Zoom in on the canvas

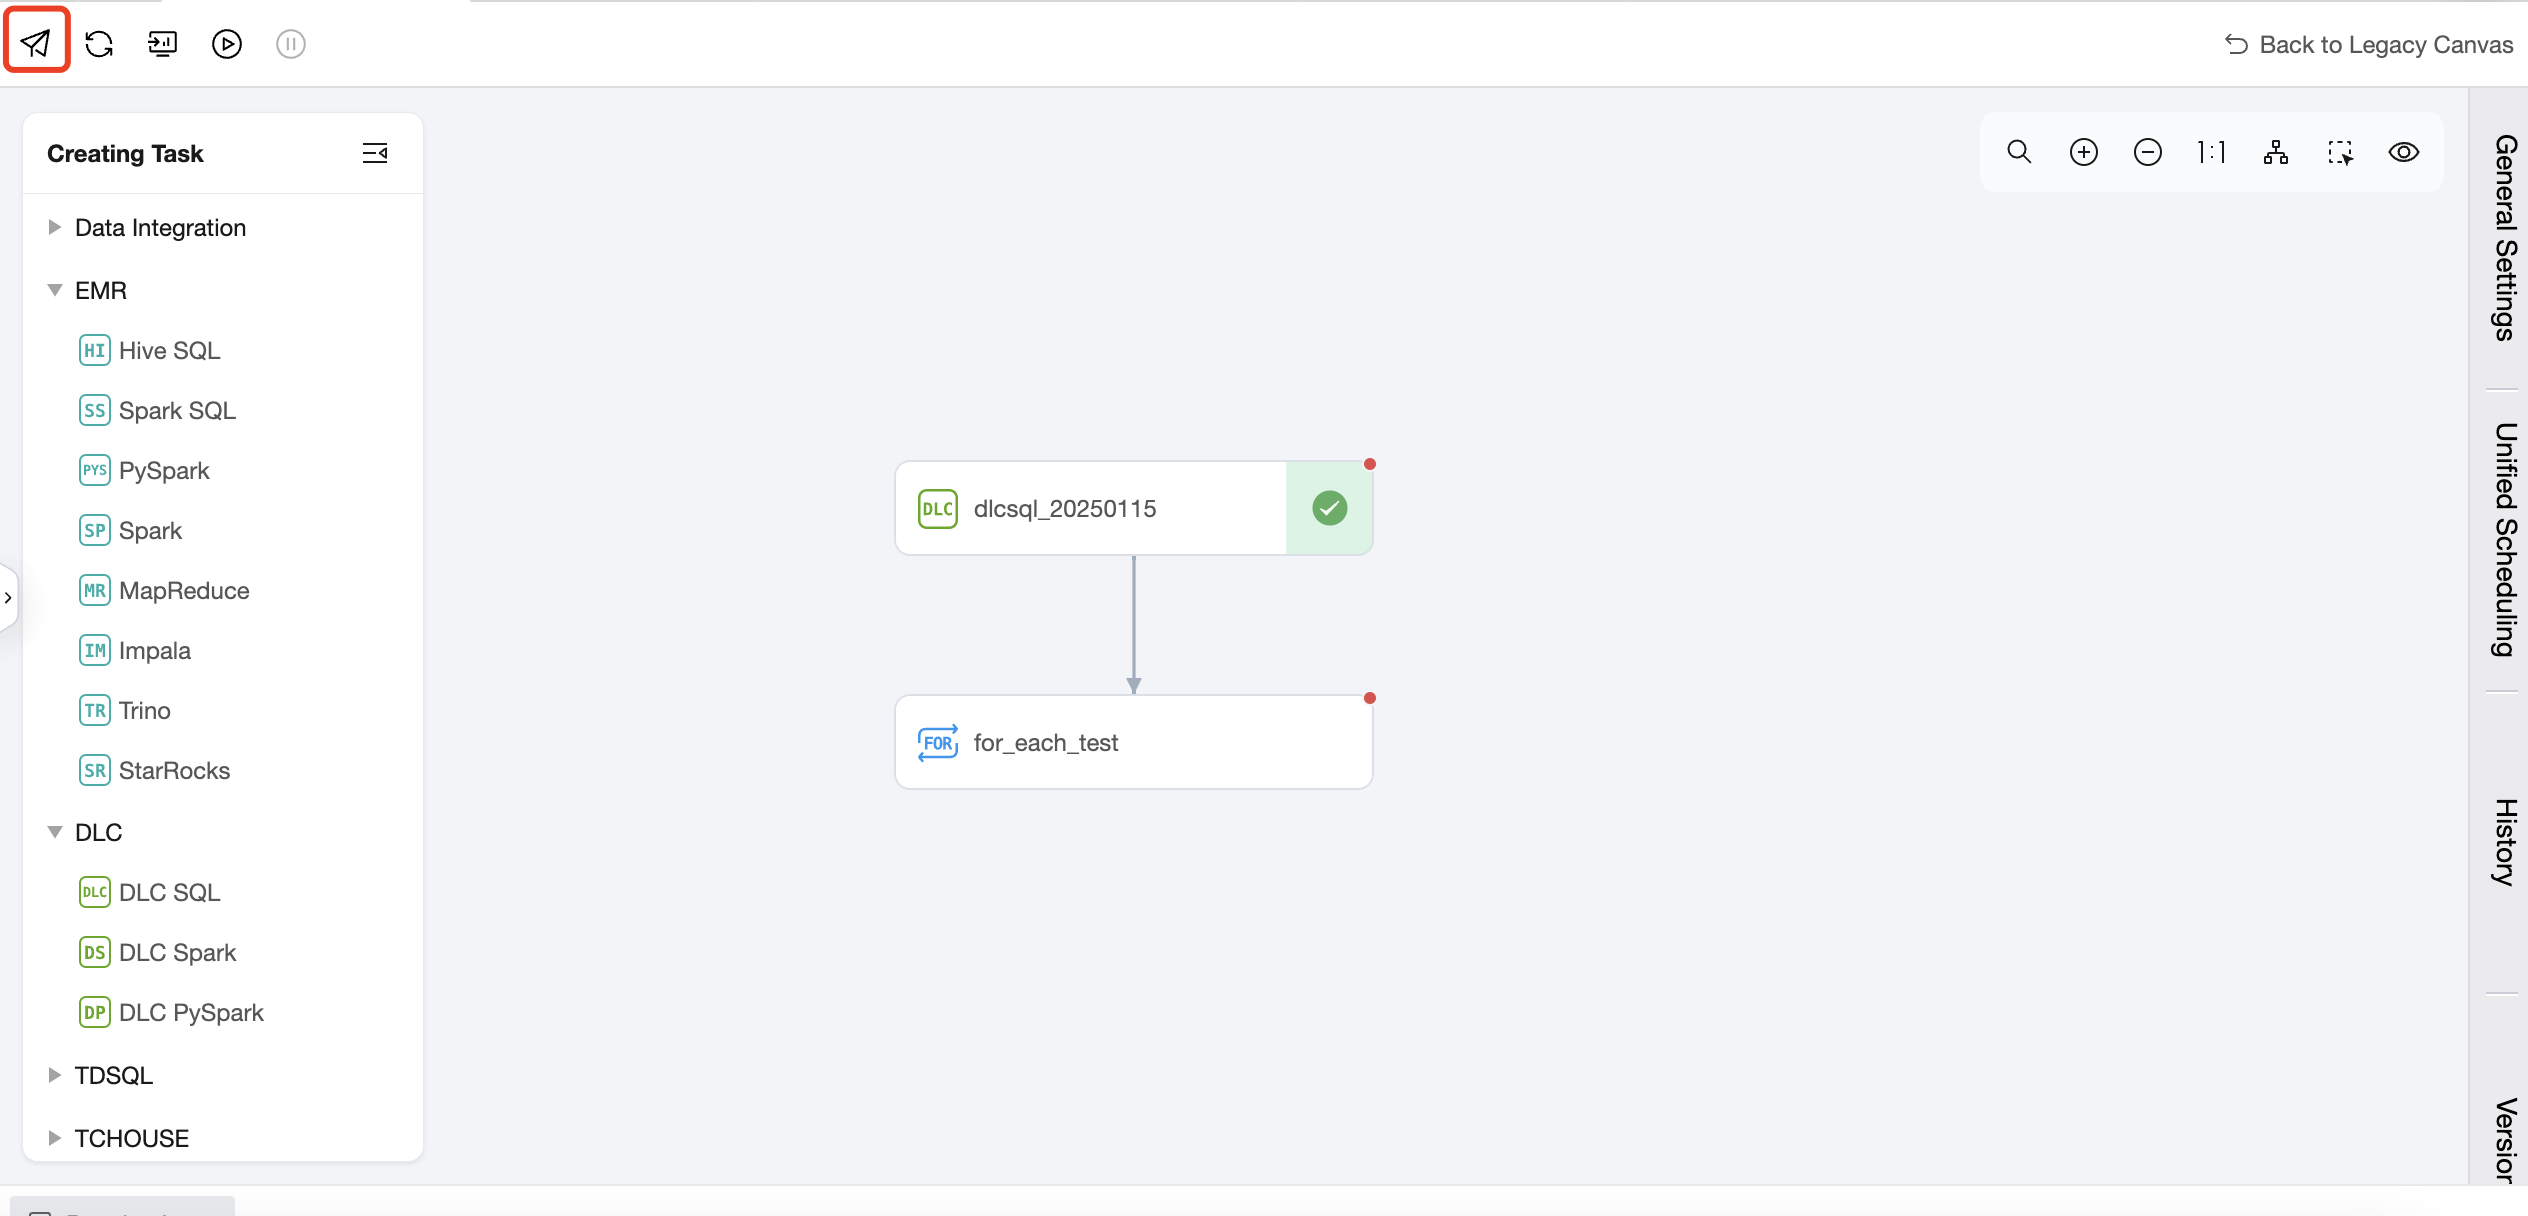(2084, 152)
